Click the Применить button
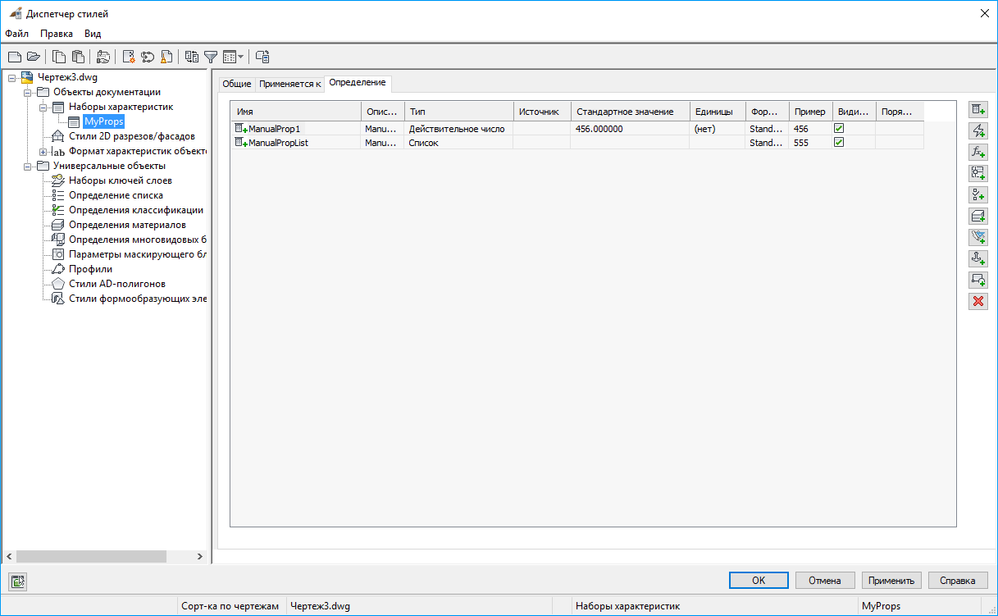Screen dimensions: 998x616 click(x=891, y=580)
